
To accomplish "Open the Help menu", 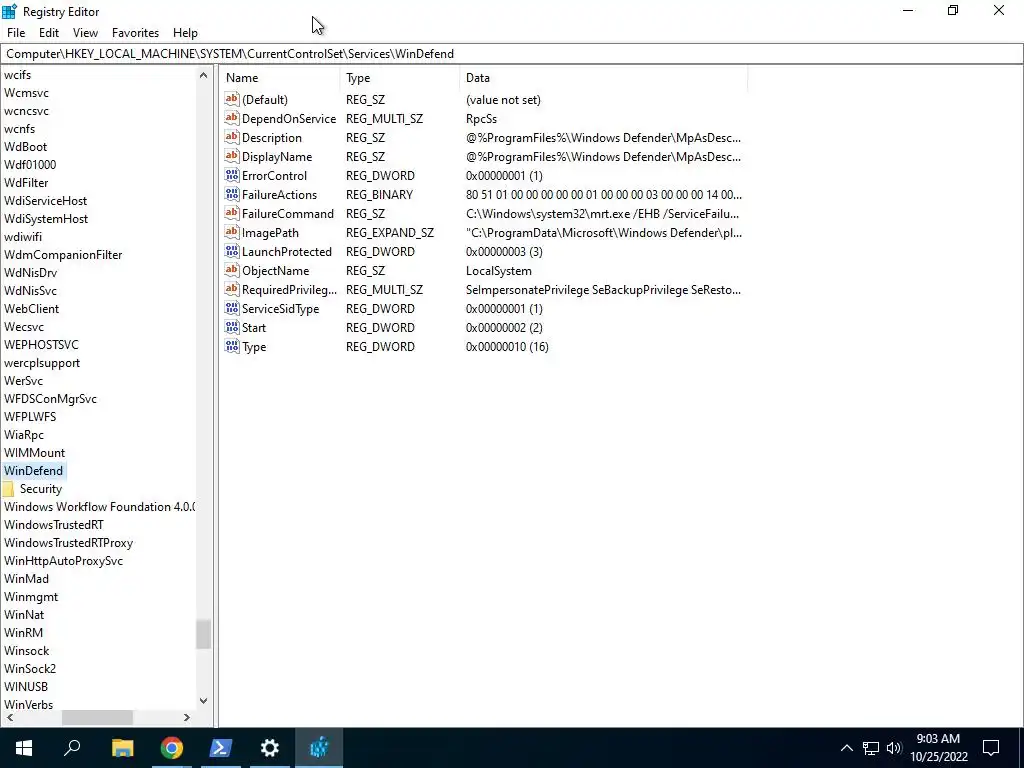I will point(185,33).
